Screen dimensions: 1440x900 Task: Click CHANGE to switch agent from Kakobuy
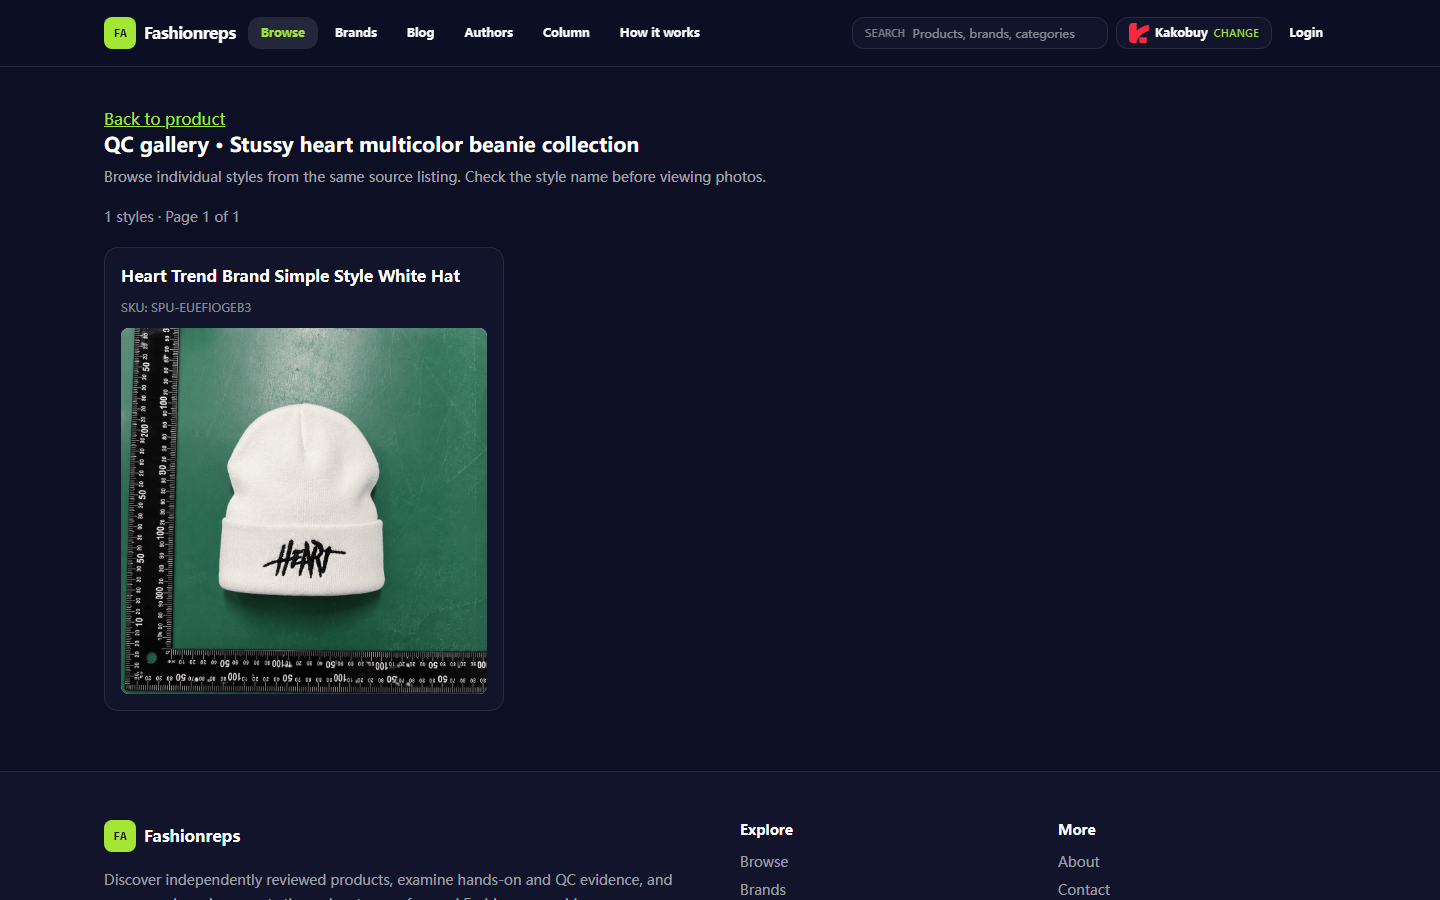tap(1236, 33)
